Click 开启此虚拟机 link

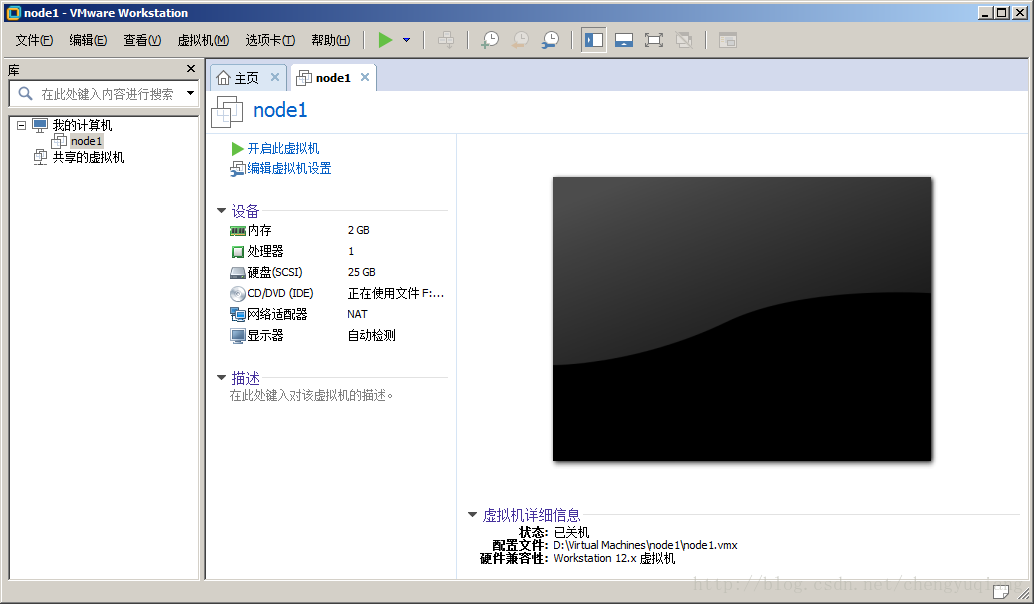point(283,148)
